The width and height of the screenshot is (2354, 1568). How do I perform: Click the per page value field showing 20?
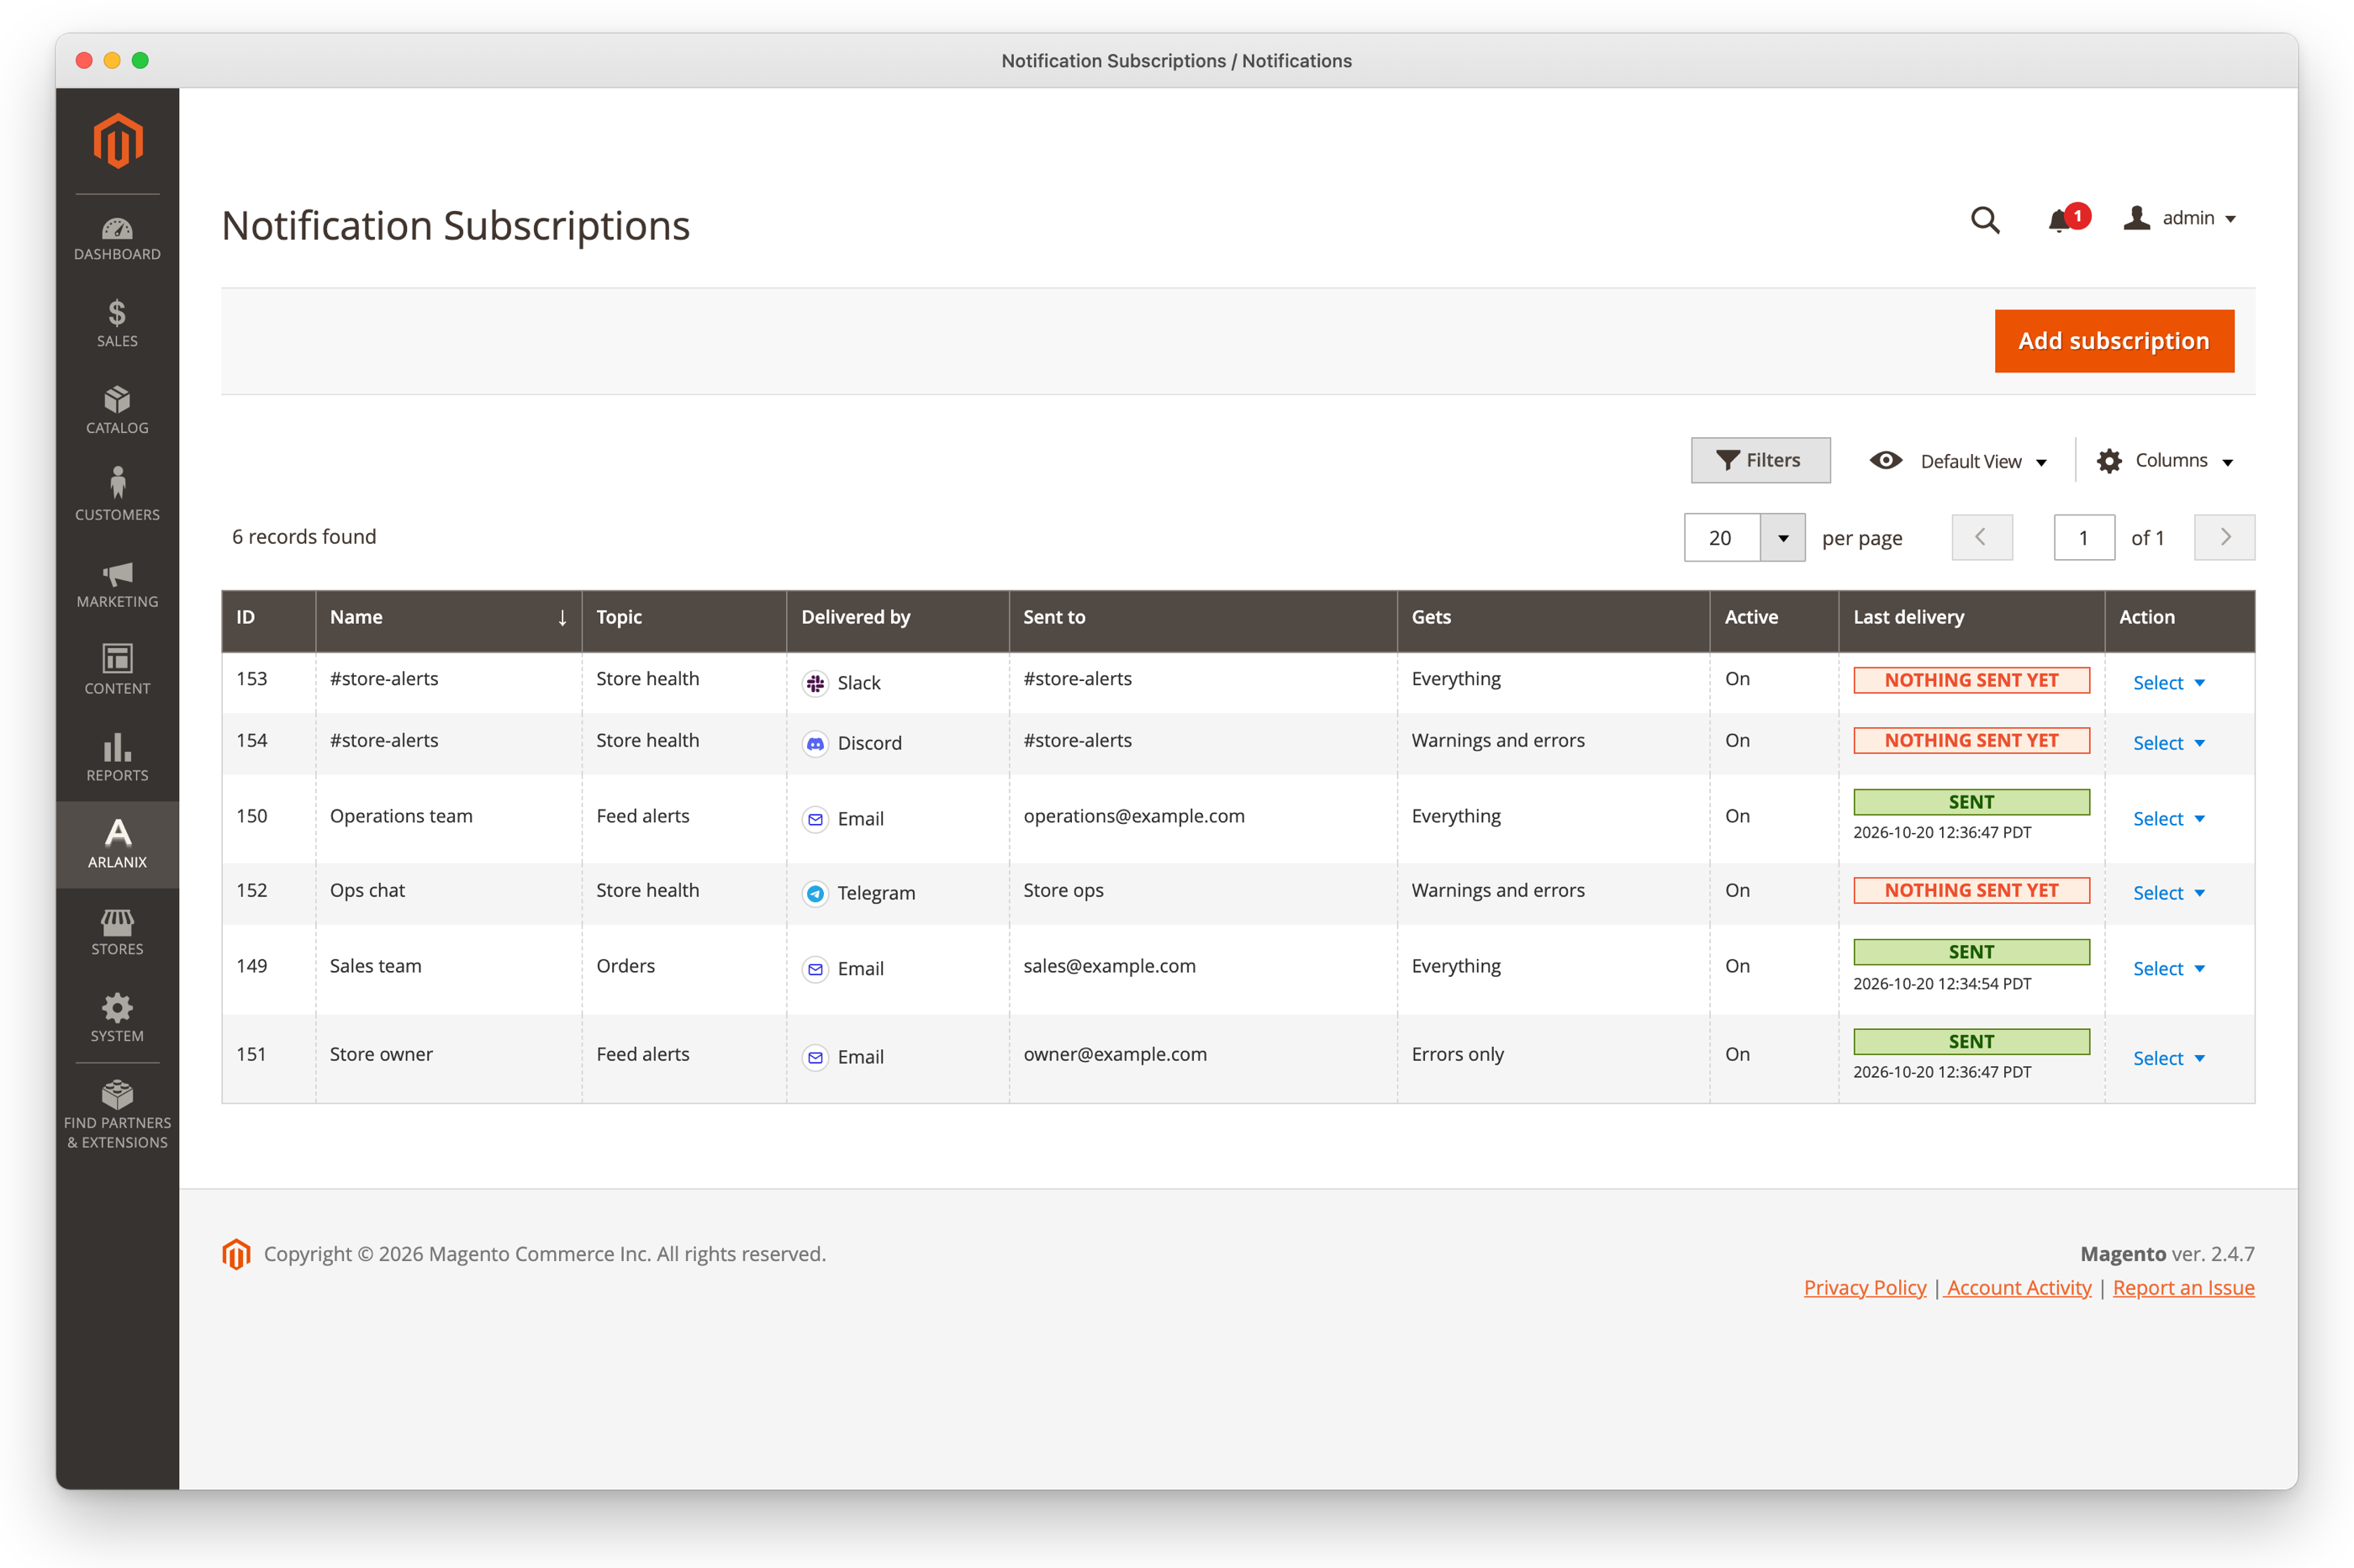pos(1722,538)
